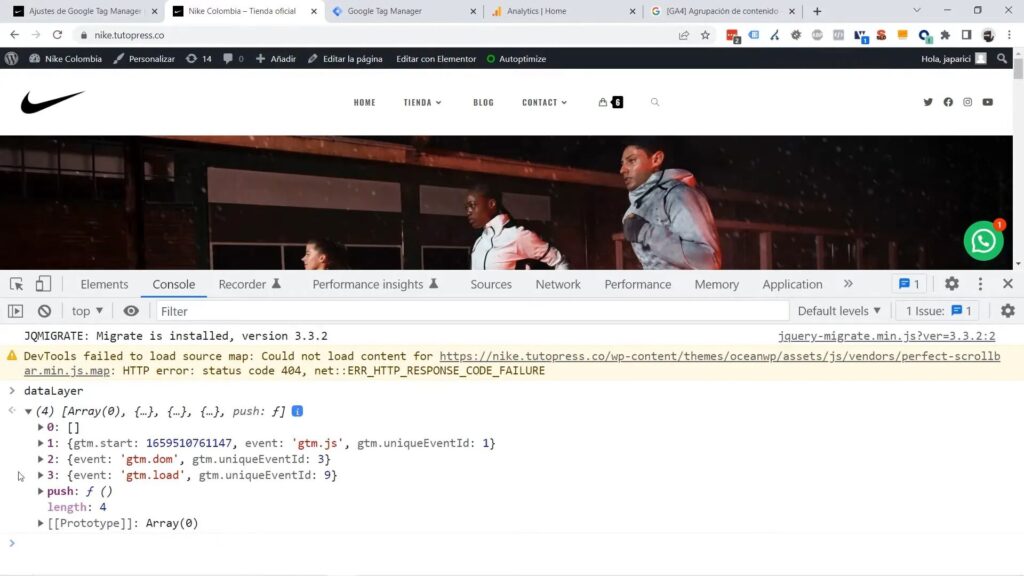The height and width of the screenshot is (576, 1024).
Task: Switch to Analytics | Home browser tab
Action: (563, 11)
